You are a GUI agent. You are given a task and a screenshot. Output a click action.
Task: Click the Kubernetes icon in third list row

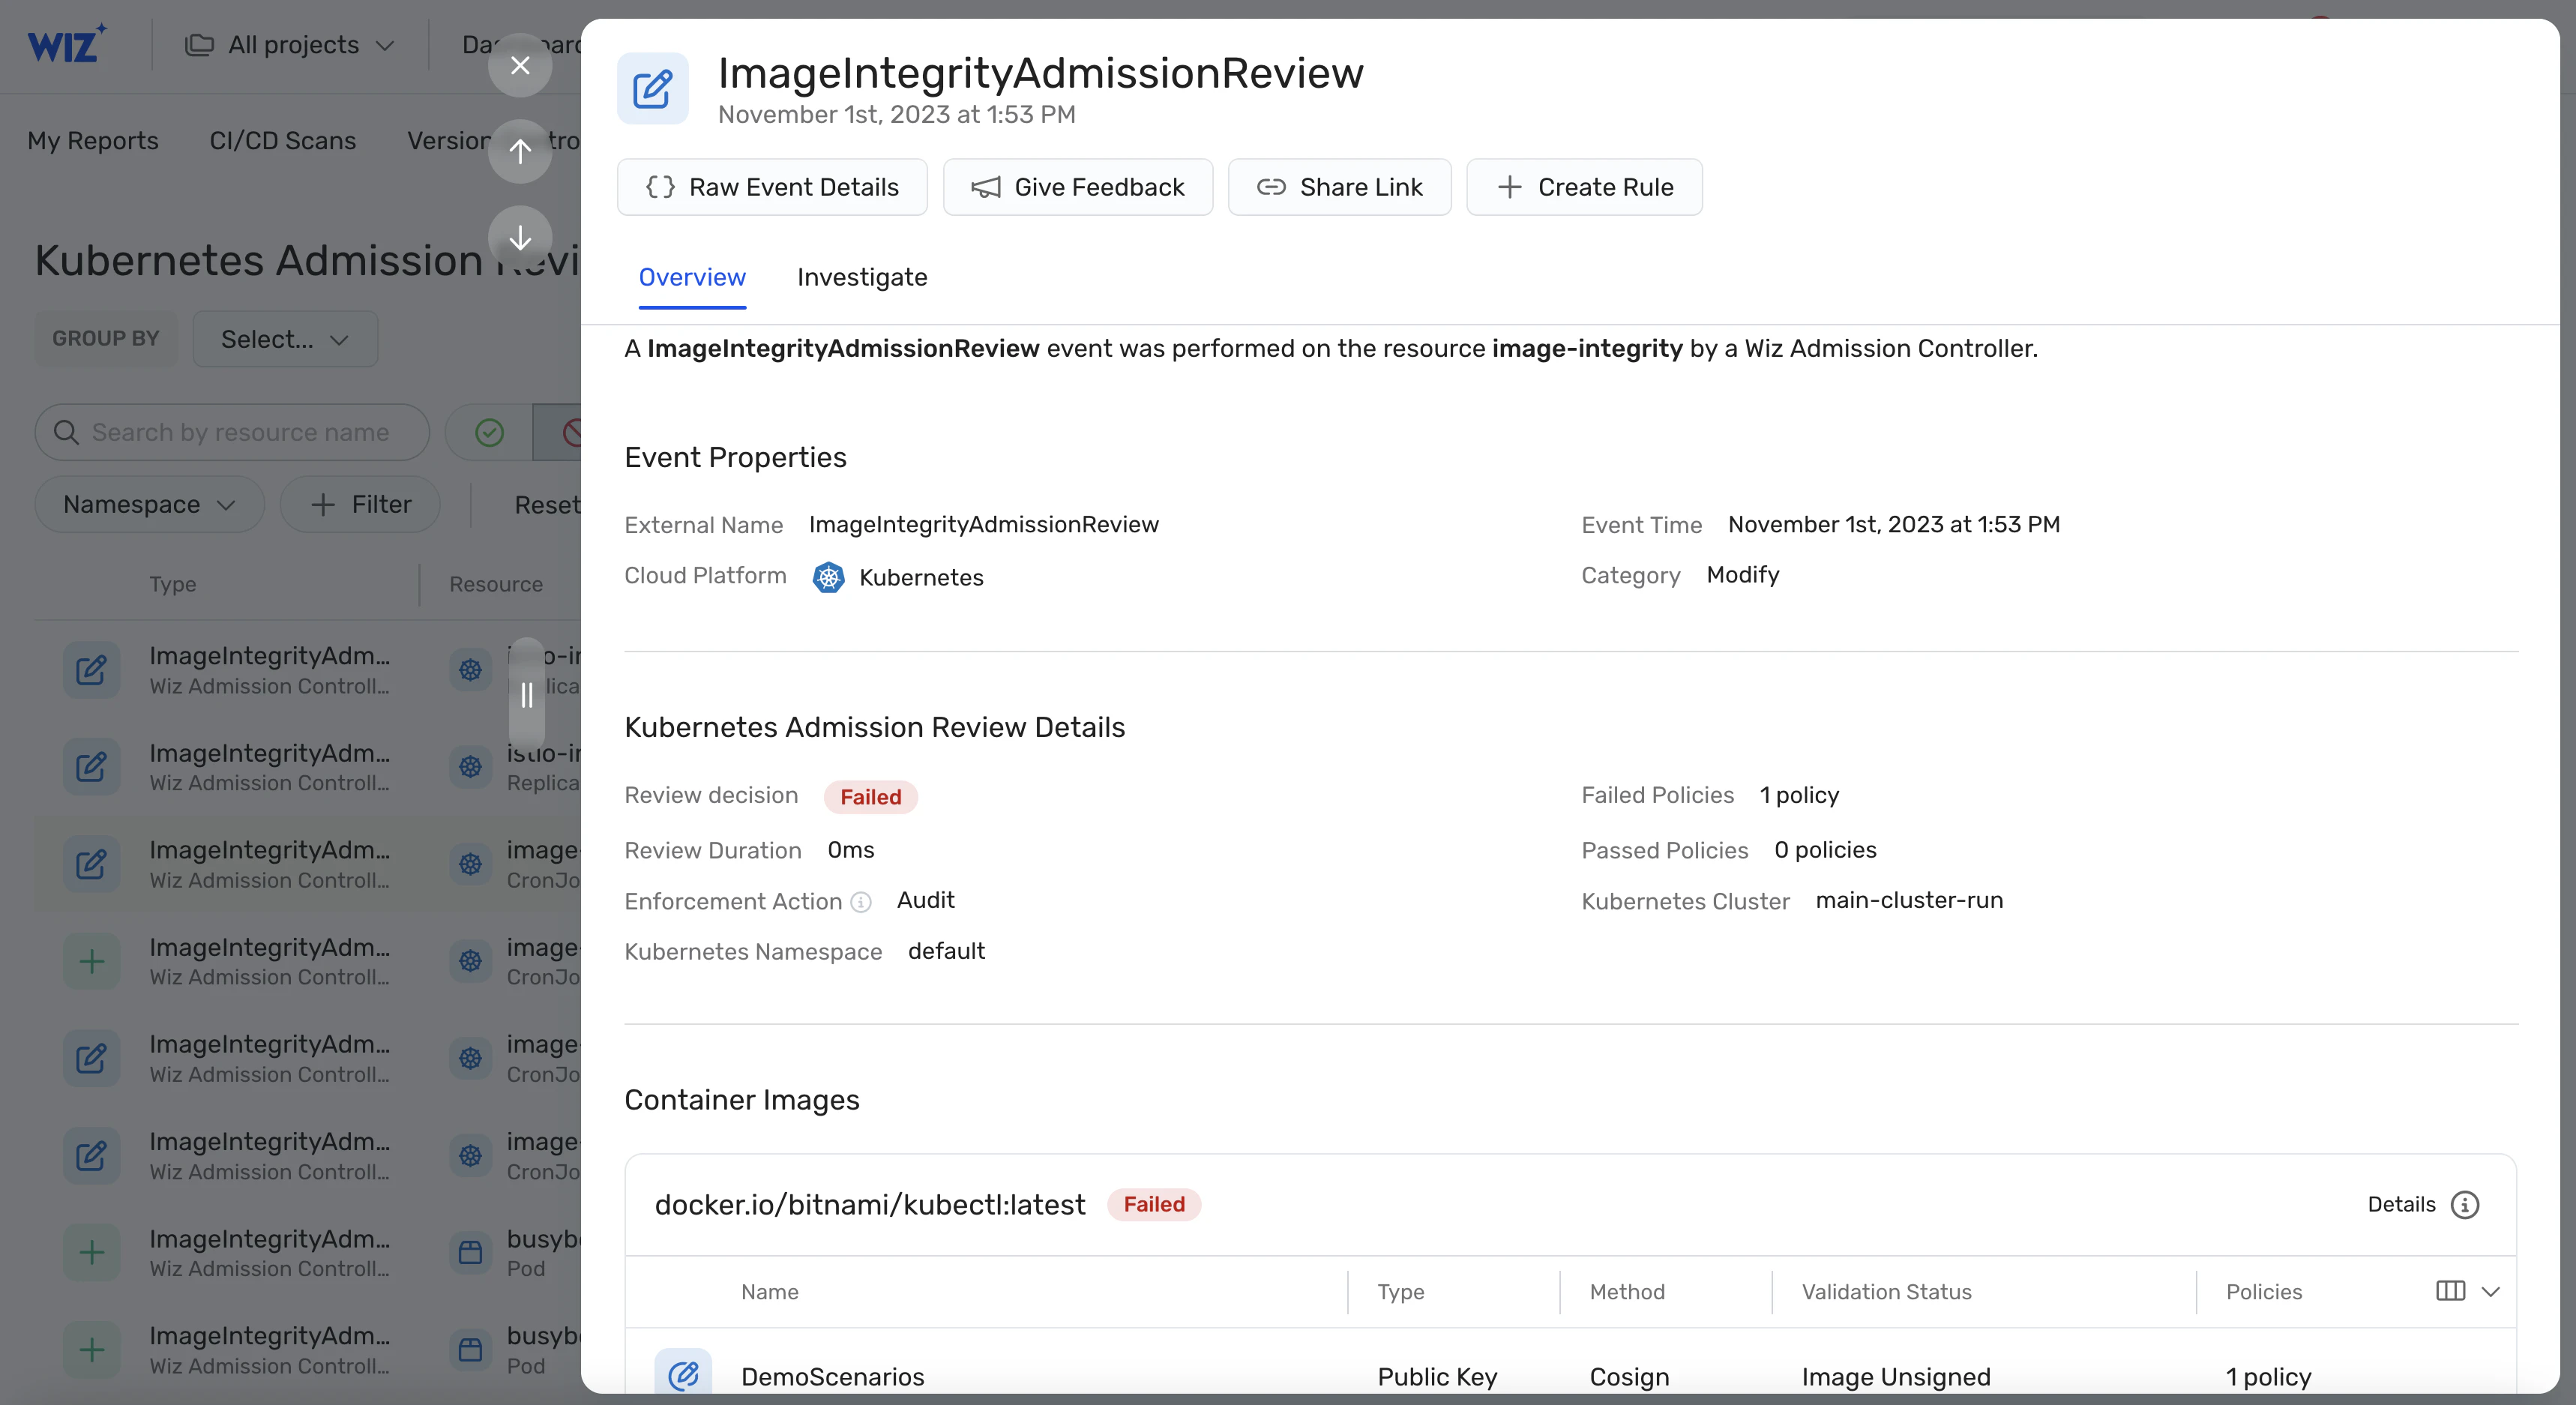(470, 864)
